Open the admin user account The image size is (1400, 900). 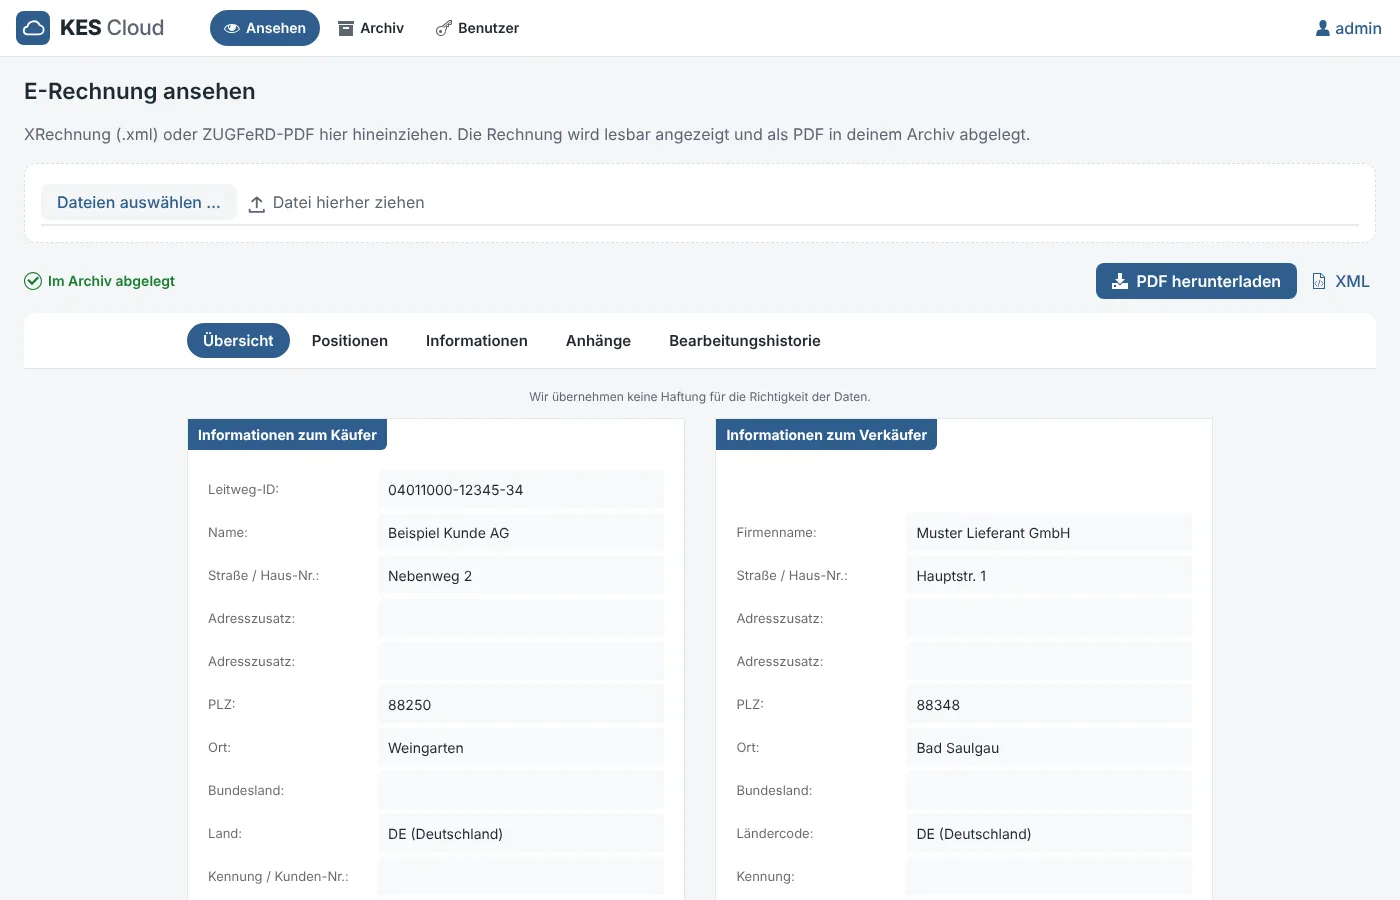pos(1348,28)
